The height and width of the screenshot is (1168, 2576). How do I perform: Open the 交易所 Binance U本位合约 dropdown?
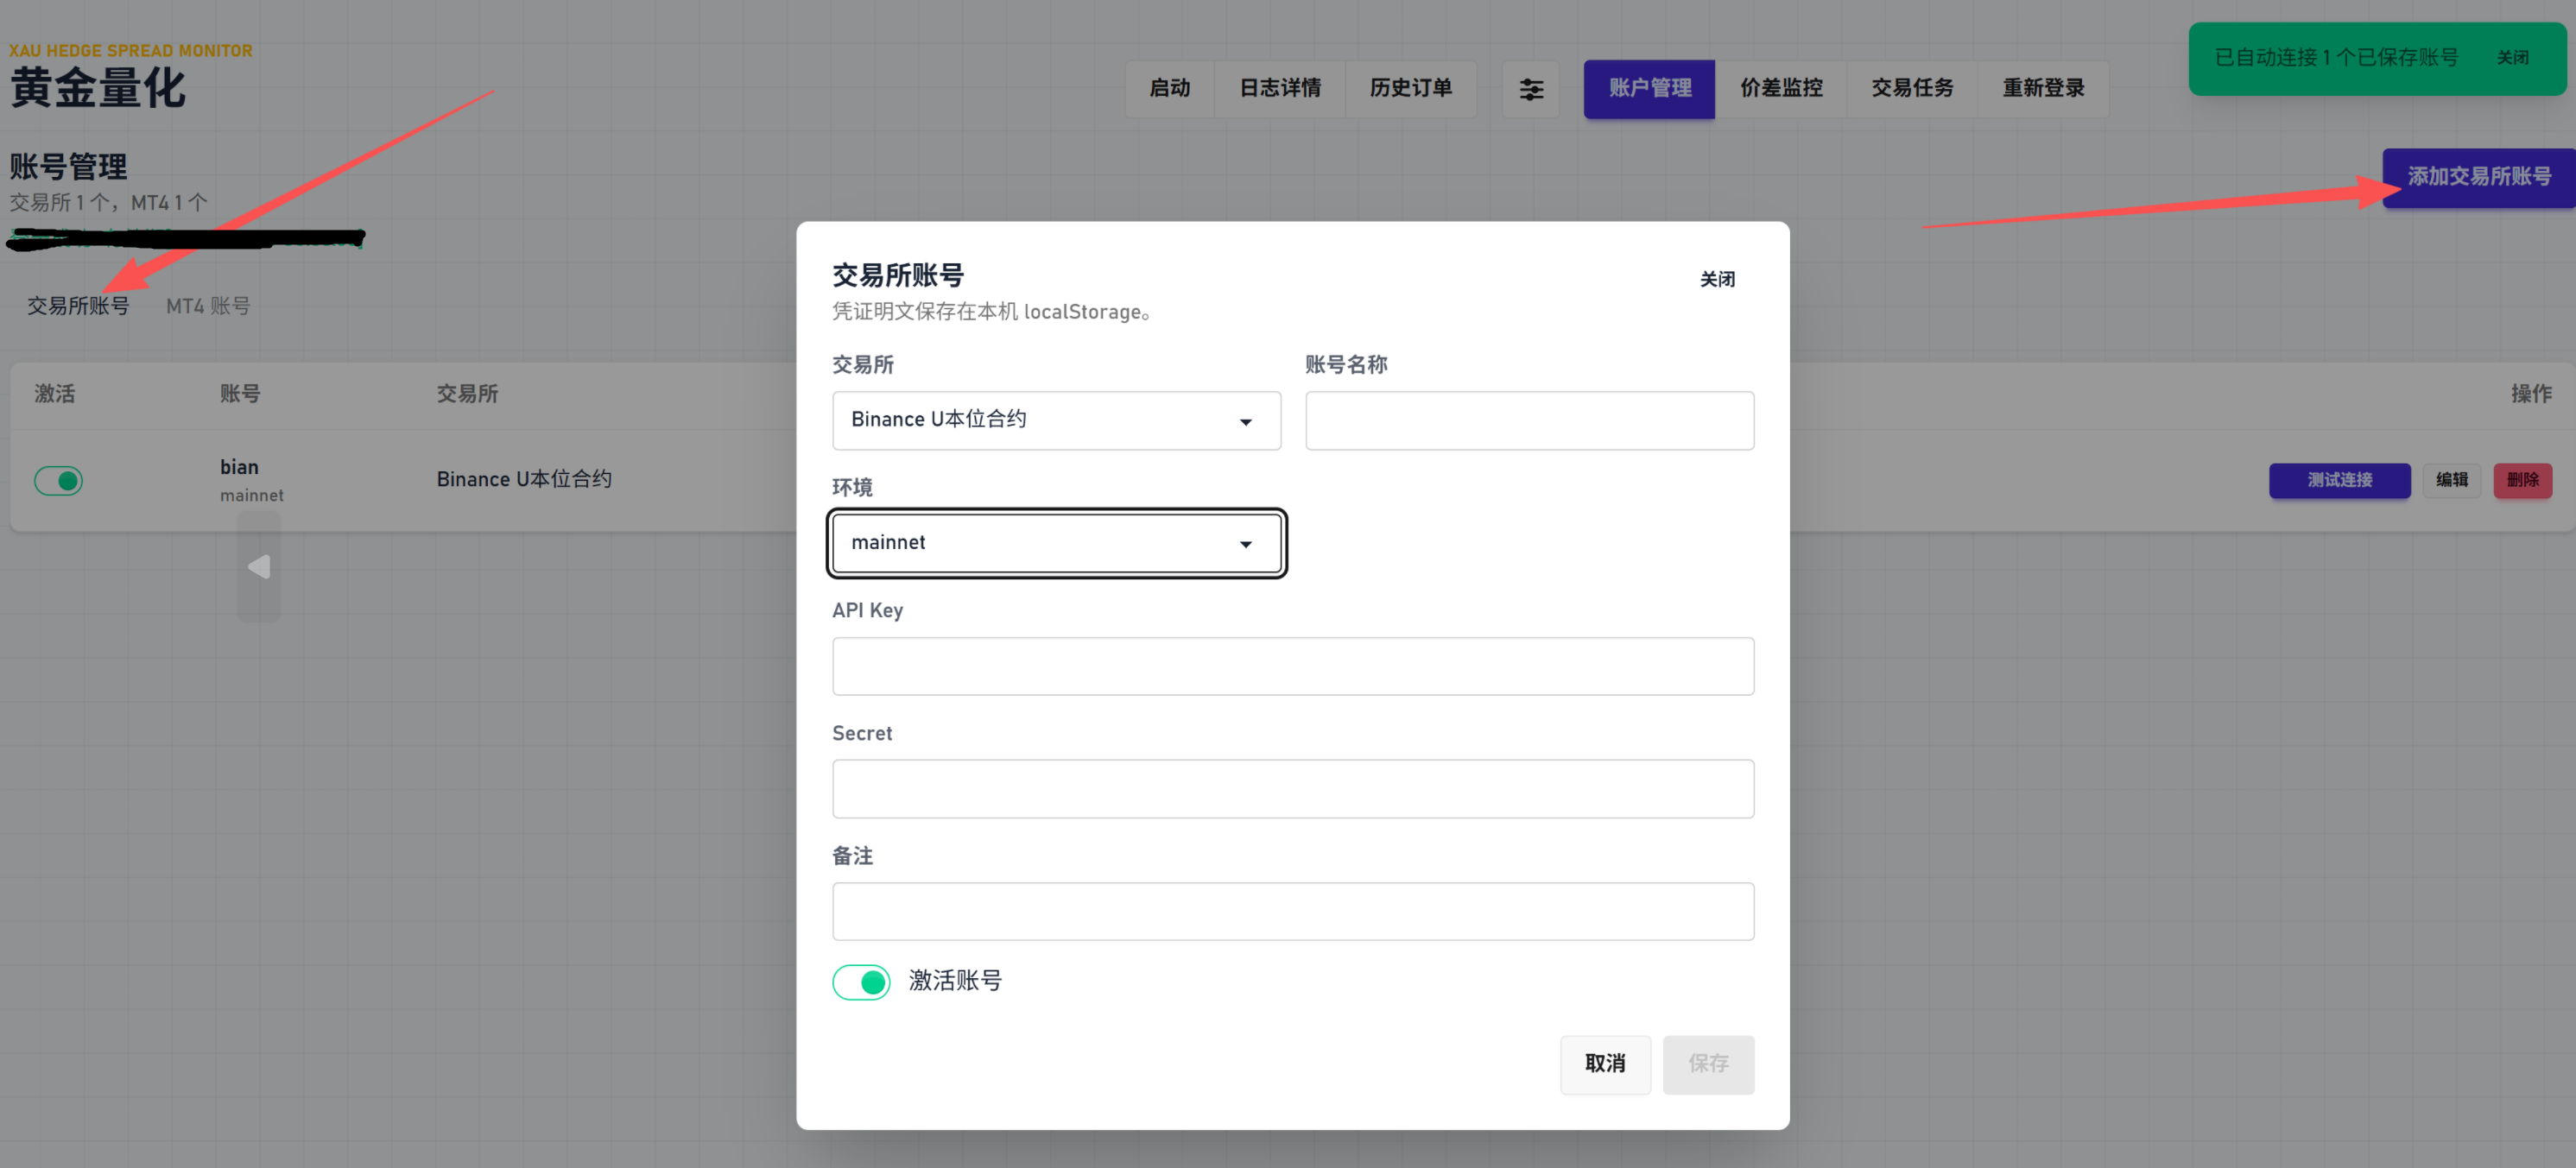1056,420
